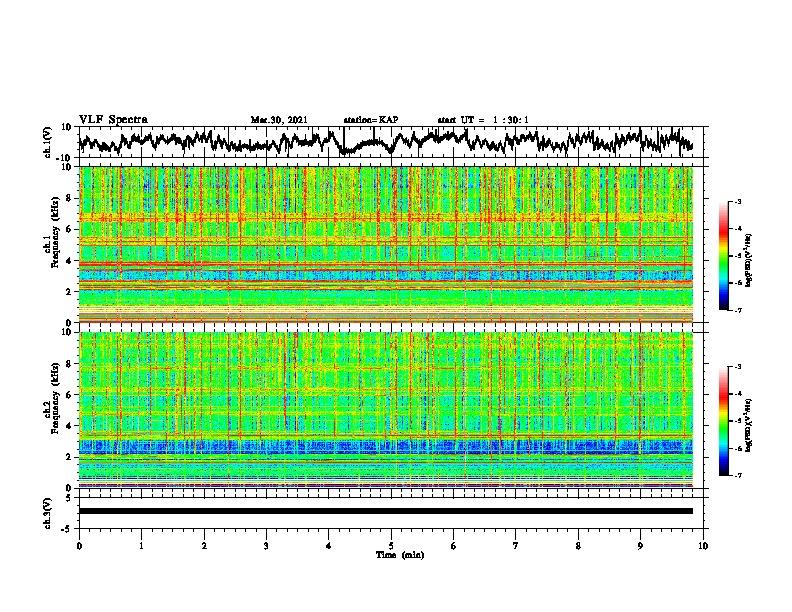792x612 pixels.
Task: Click the '-10' tick on ch.1(V) axis
Action: coord(66,158)
